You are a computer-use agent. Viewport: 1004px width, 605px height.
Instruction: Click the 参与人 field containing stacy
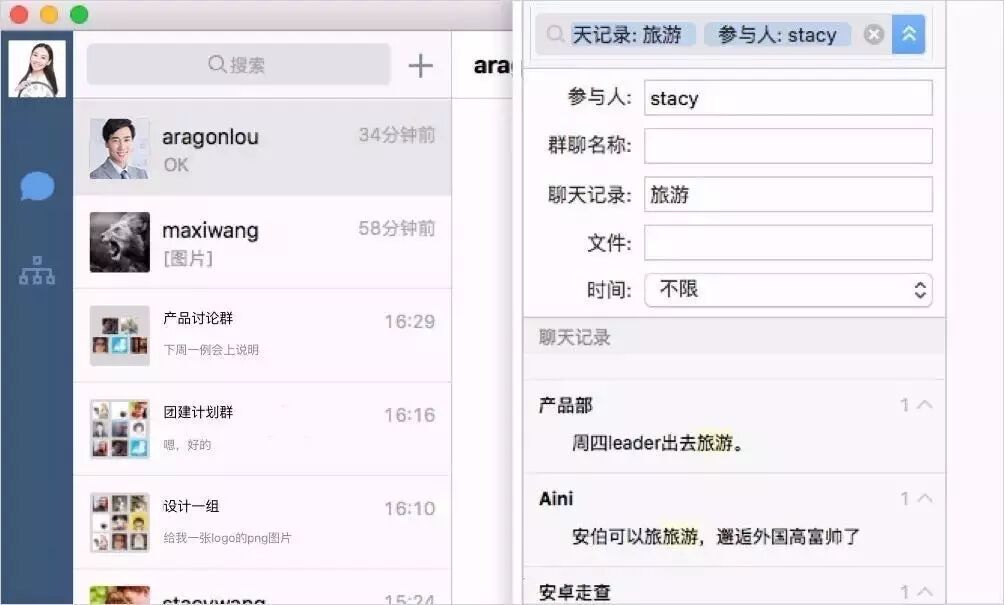click(788, 98)
